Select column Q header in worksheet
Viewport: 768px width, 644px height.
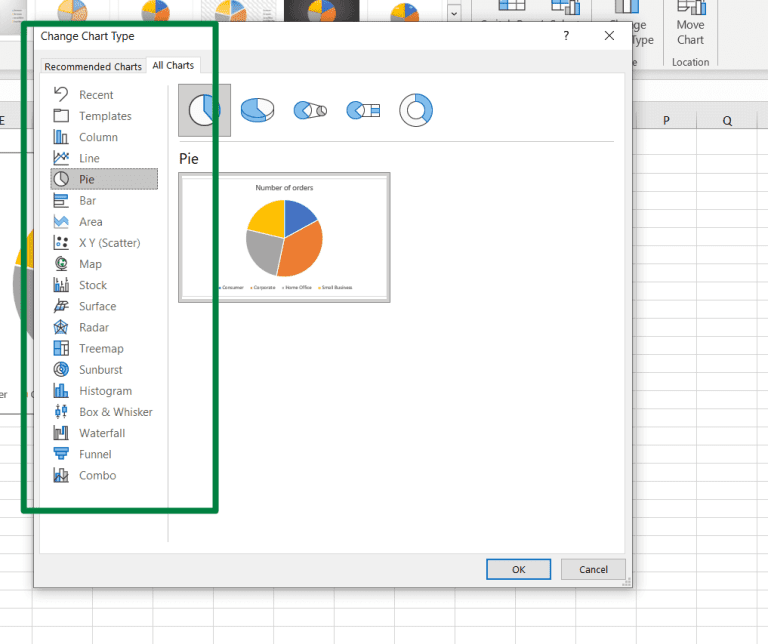(x=727, y=120)
